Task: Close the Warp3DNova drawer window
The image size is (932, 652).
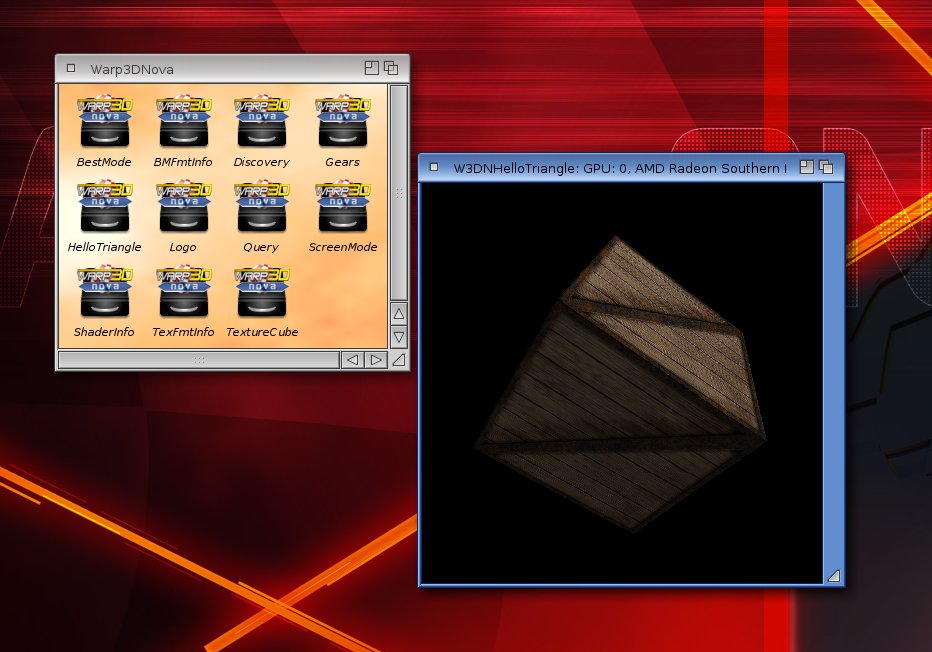Action: pyautogui.click(x=71, y=68)
